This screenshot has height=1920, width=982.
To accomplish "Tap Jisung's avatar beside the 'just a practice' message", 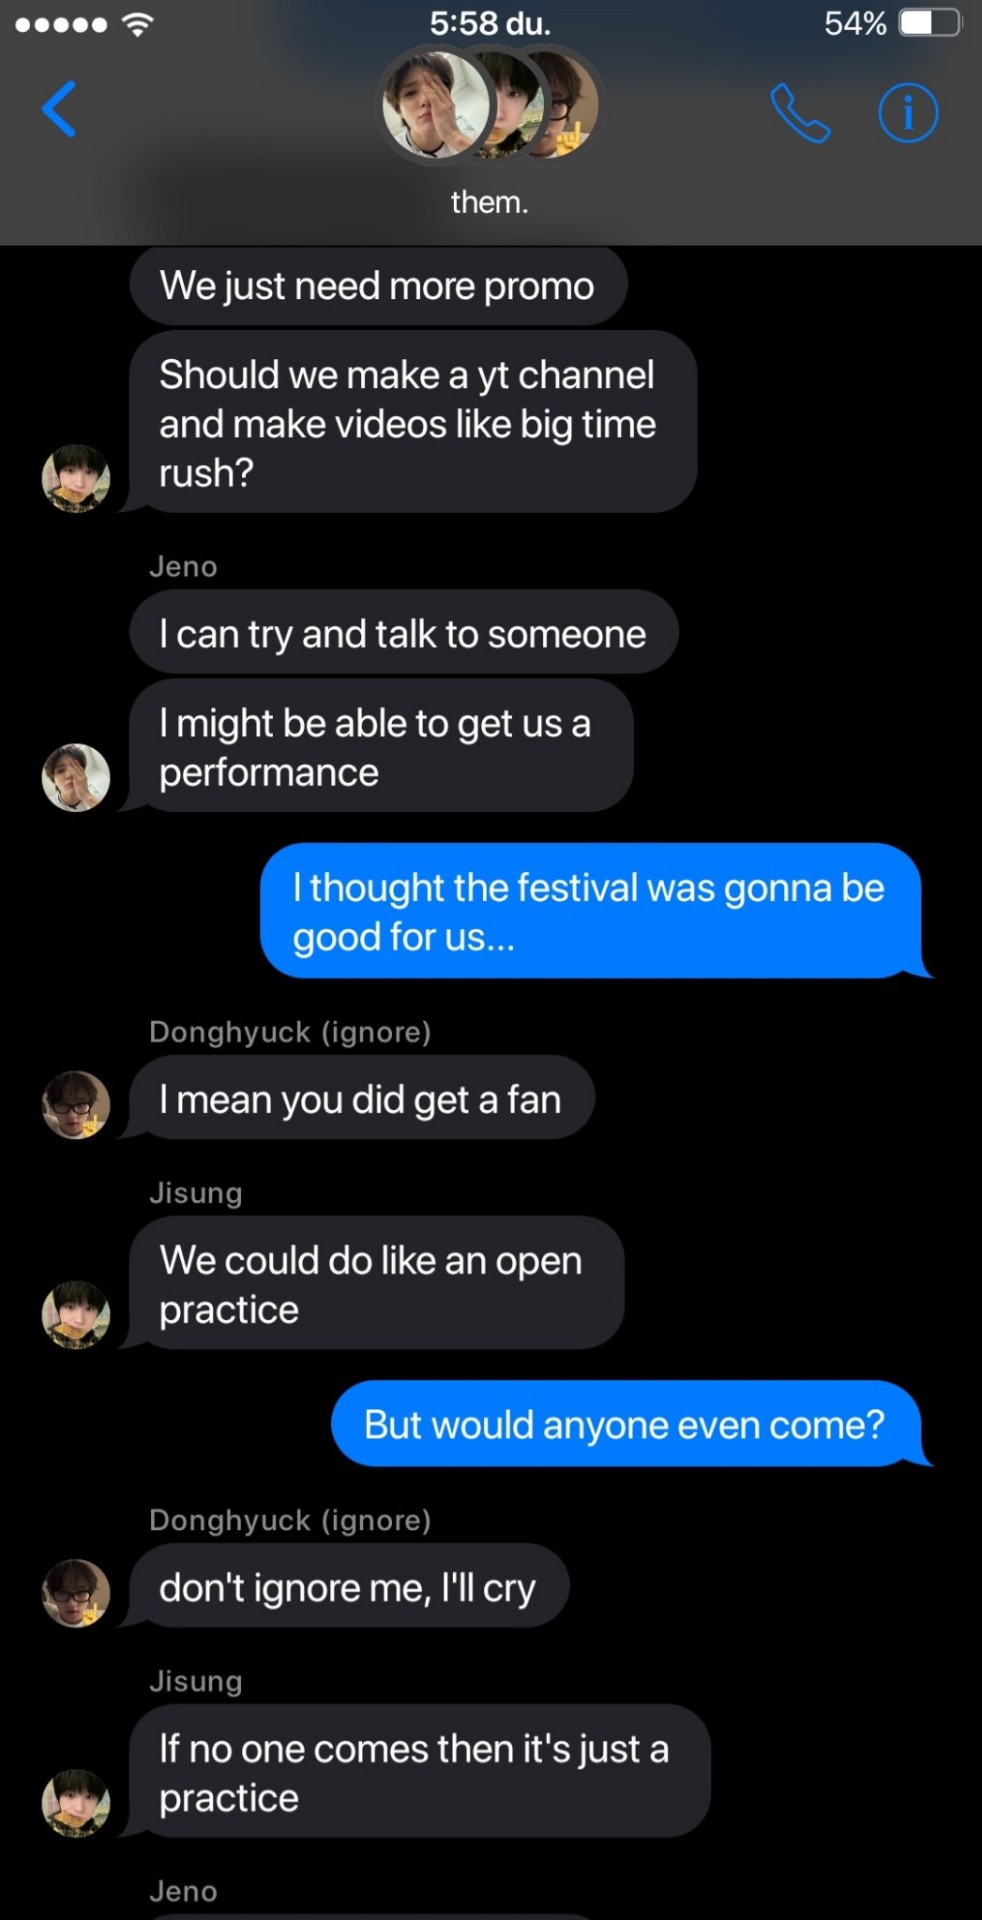I will 76,1802.
